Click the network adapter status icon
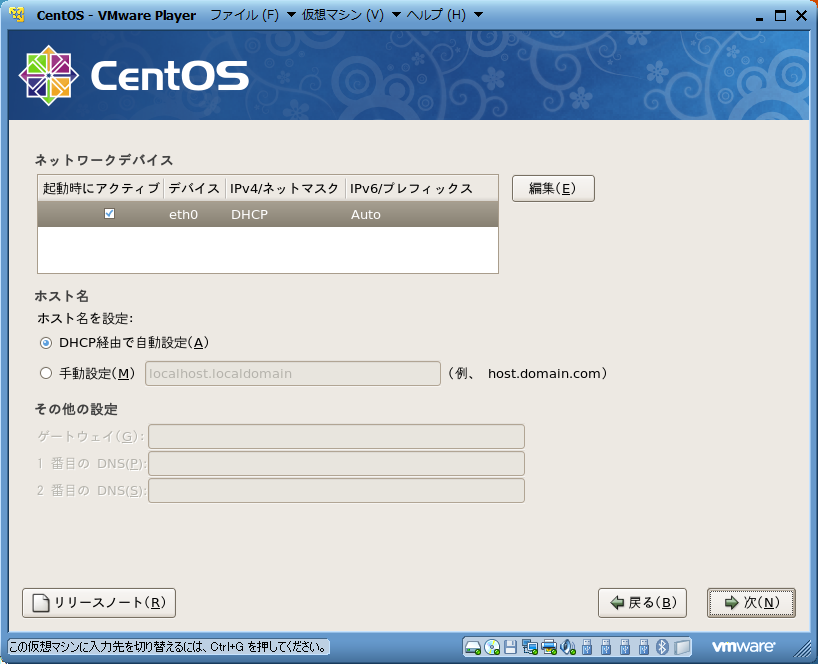This screenshot has width=818, height=664. coord(530,646)
